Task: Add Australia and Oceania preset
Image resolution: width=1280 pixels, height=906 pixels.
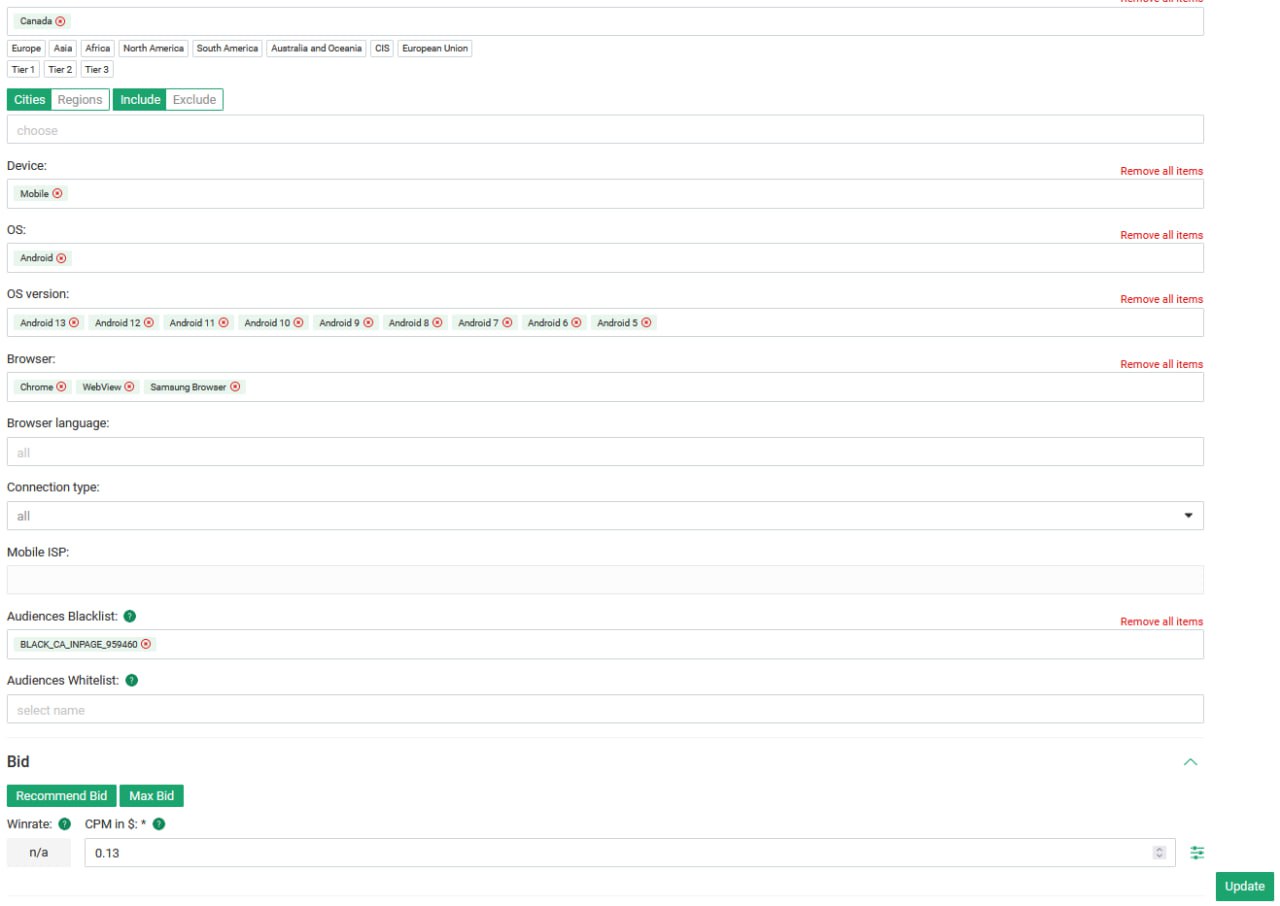Action: tap(317, 48)
